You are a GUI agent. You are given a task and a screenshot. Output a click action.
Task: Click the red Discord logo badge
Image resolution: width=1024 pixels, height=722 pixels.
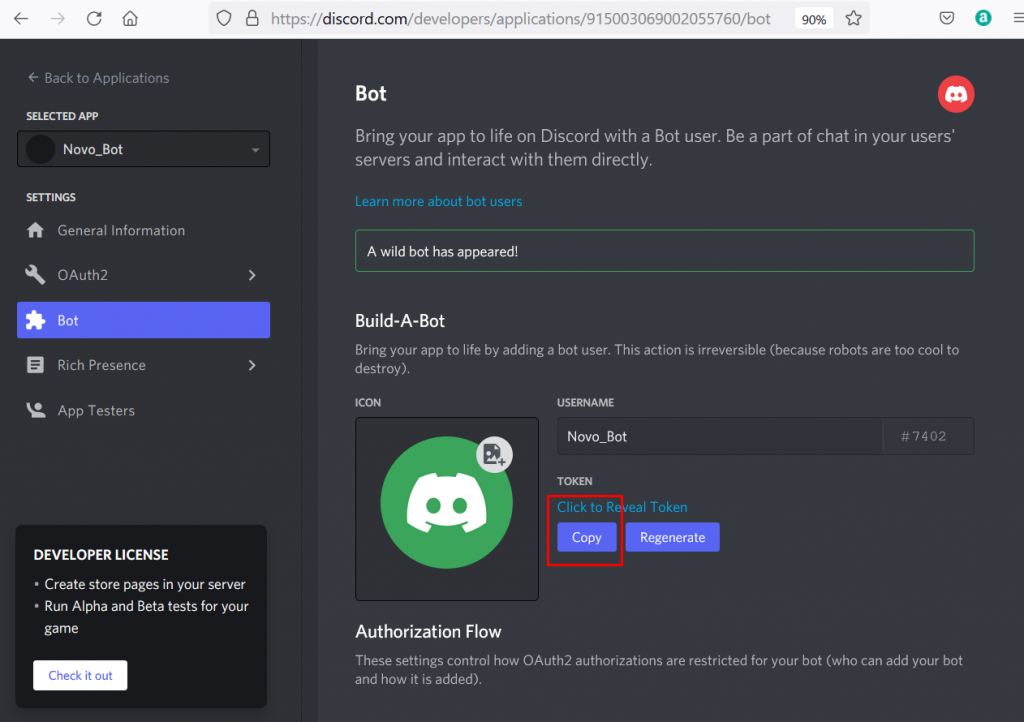pos(956,94)
